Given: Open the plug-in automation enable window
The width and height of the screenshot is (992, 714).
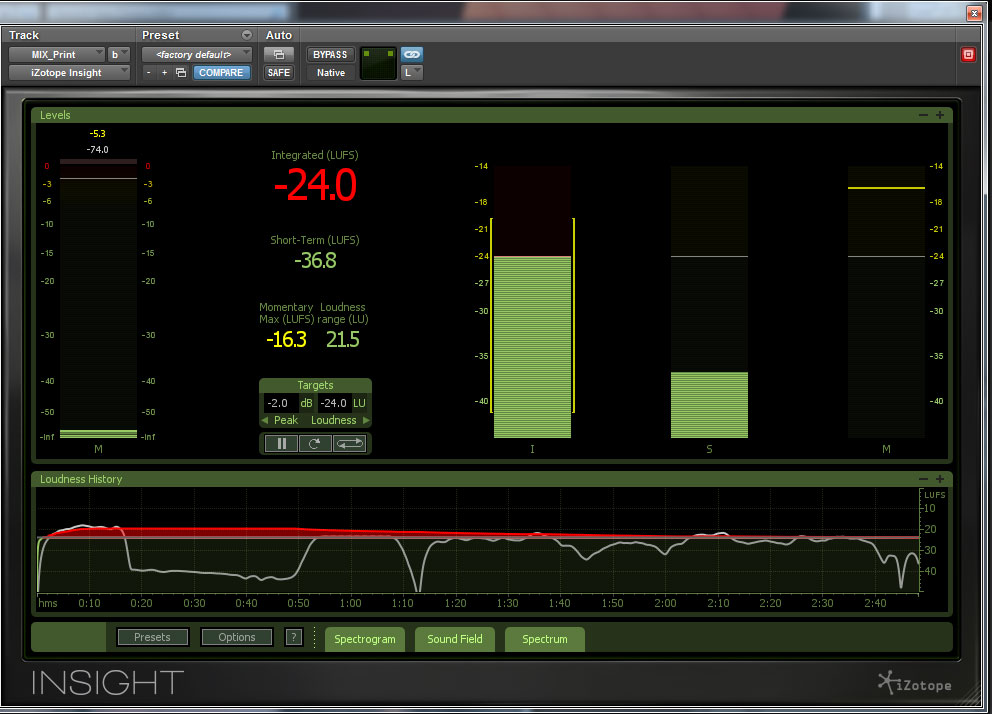Looking at the screenshot, I should point(278,54).
